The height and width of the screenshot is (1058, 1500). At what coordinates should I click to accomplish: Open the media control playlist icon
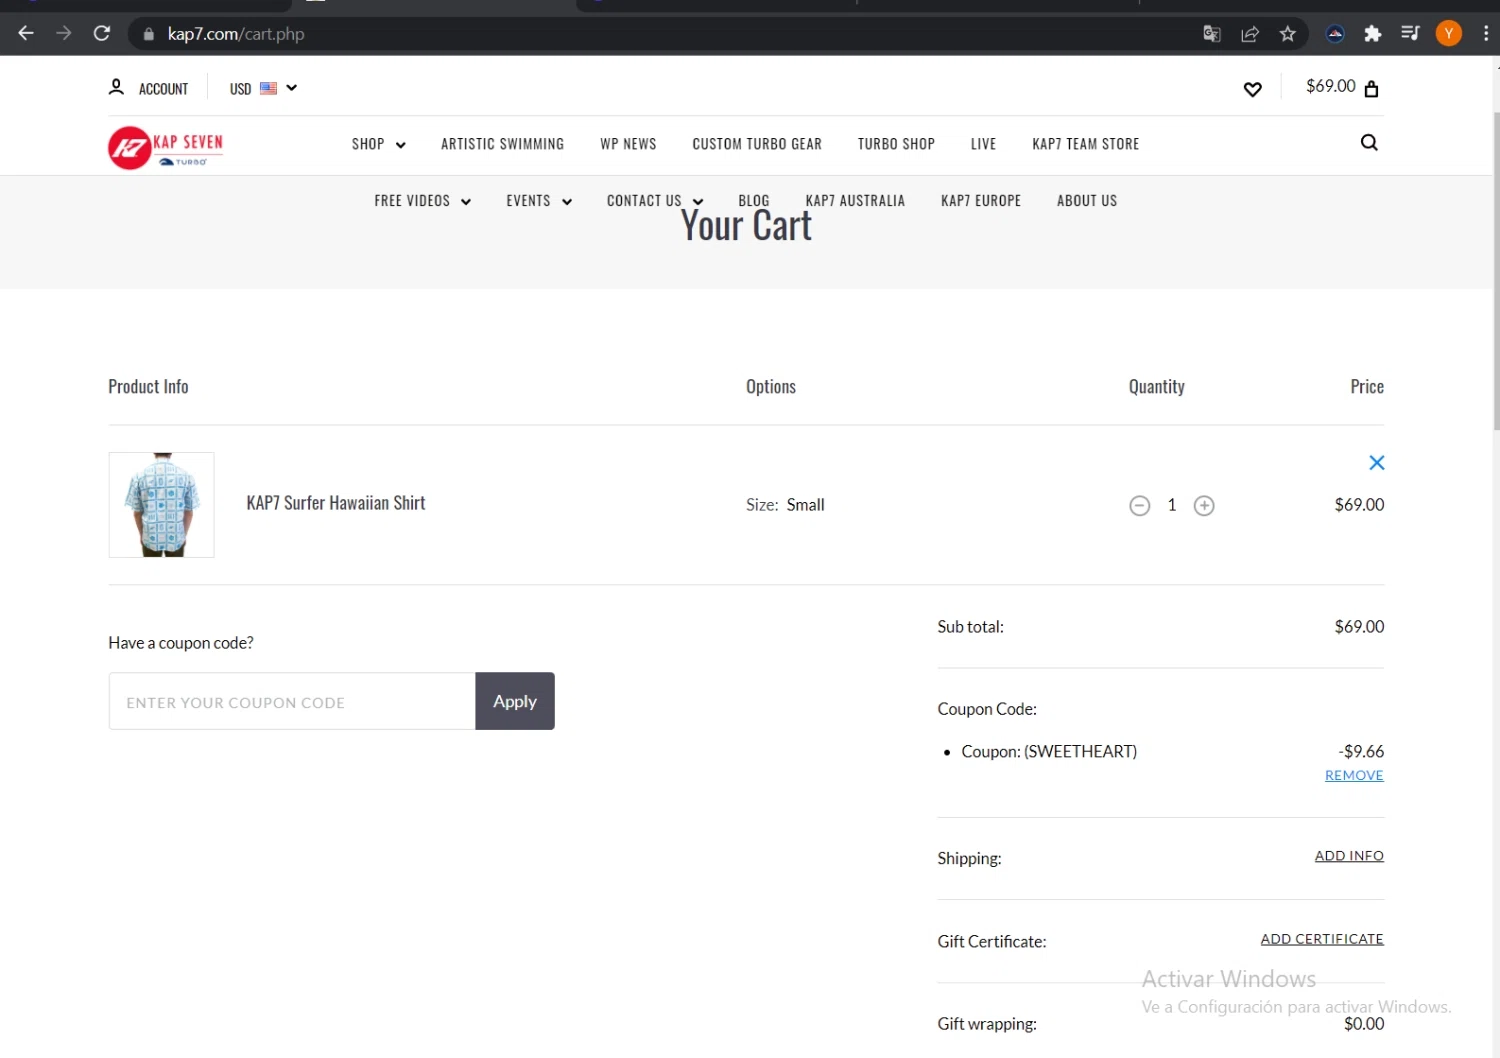pyautogui.click(x=1410, y=34)
